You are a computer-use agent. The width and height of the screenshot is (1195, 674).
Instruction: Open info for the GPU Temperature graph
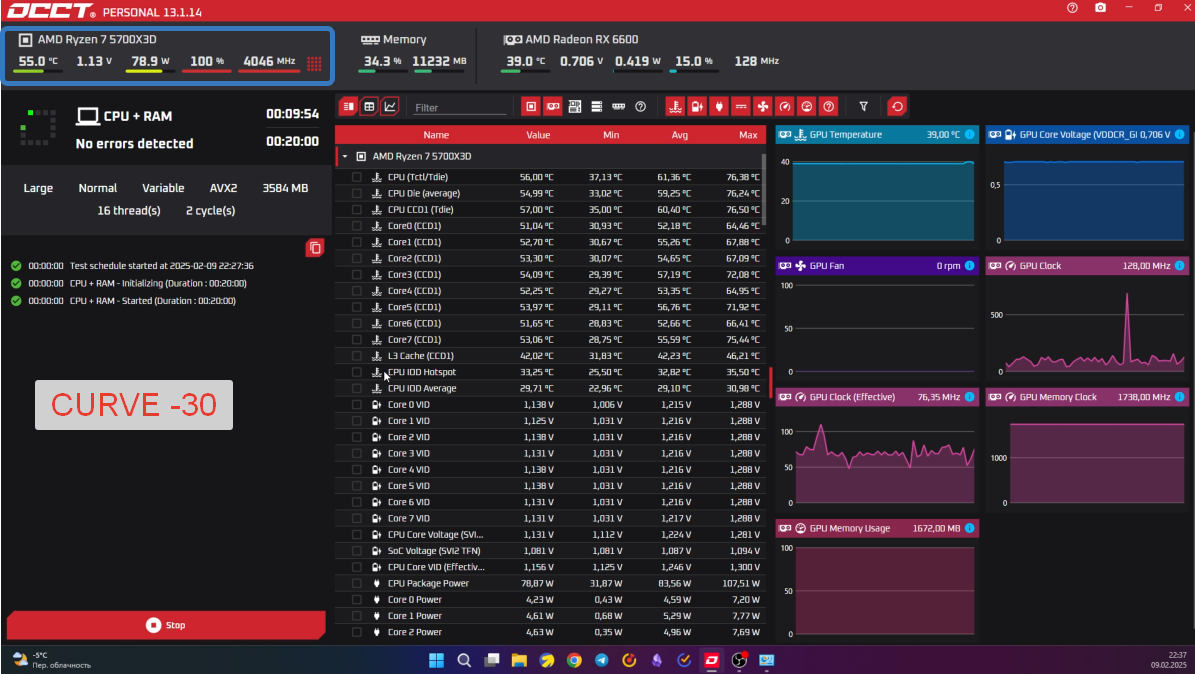tap(969, 134)
